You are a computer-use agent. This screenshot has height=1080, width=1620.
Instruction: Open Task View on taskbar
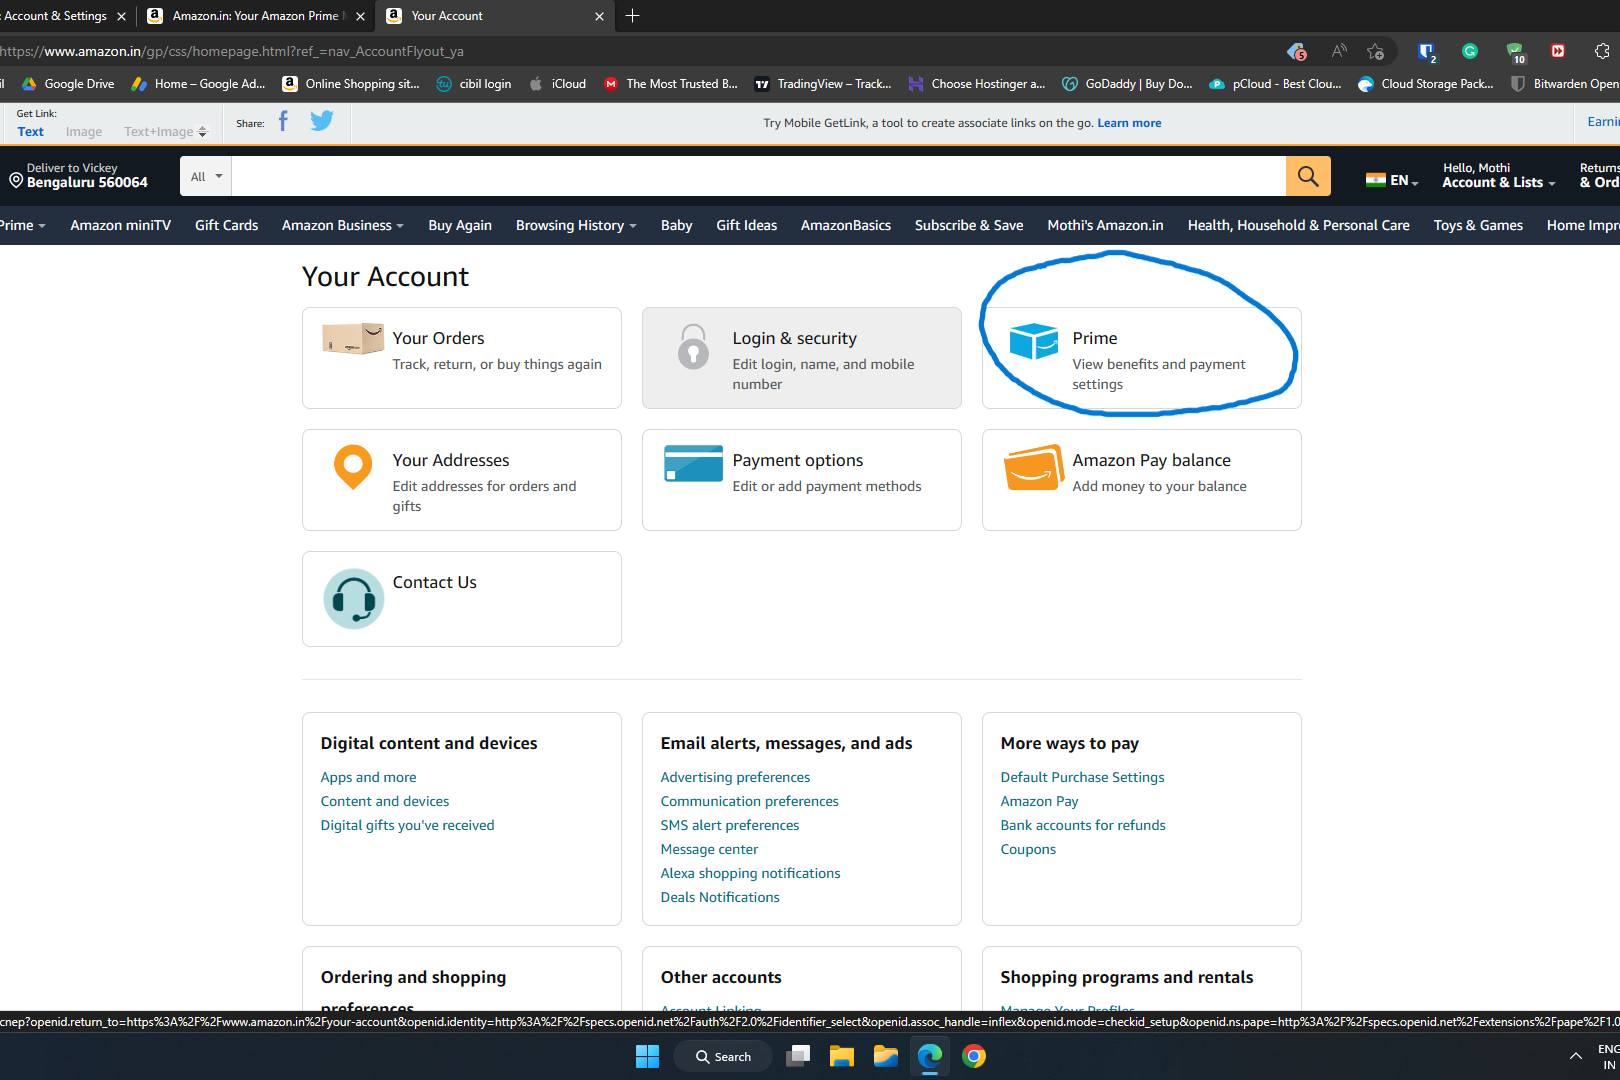tap(797, 1056)
